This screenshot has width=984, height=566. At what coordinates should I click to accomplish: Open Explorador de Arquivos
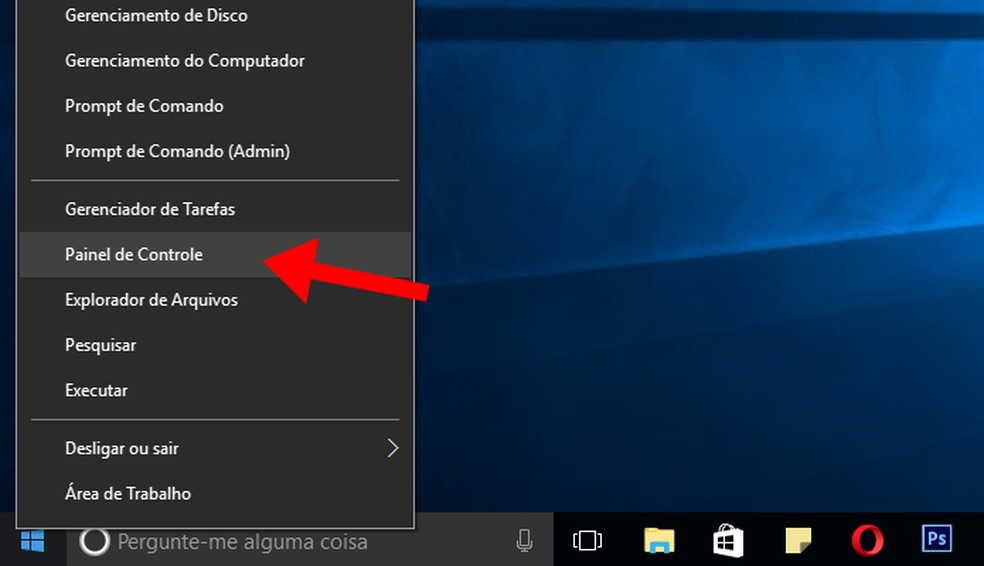click(215, 300)
